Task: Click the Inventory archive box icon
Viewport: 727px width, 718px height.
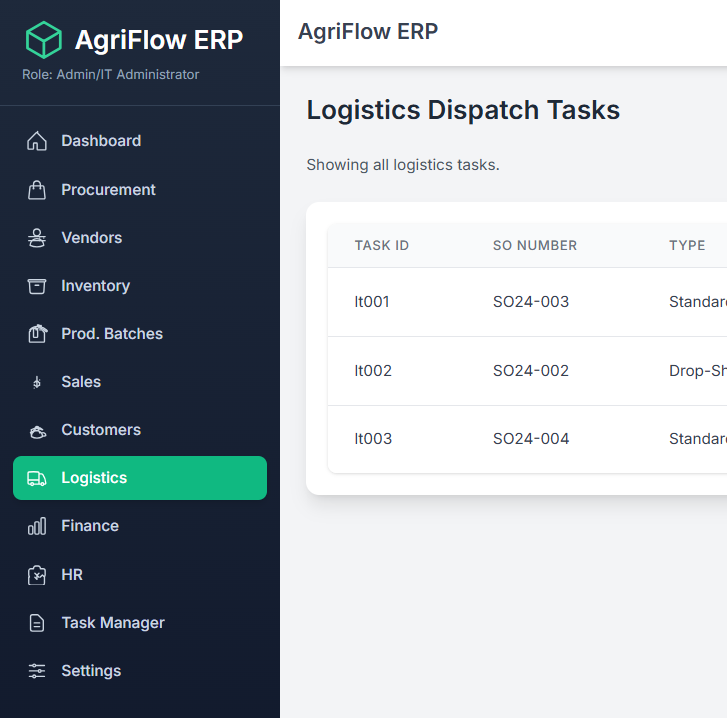Action: (x=37, y=286)
